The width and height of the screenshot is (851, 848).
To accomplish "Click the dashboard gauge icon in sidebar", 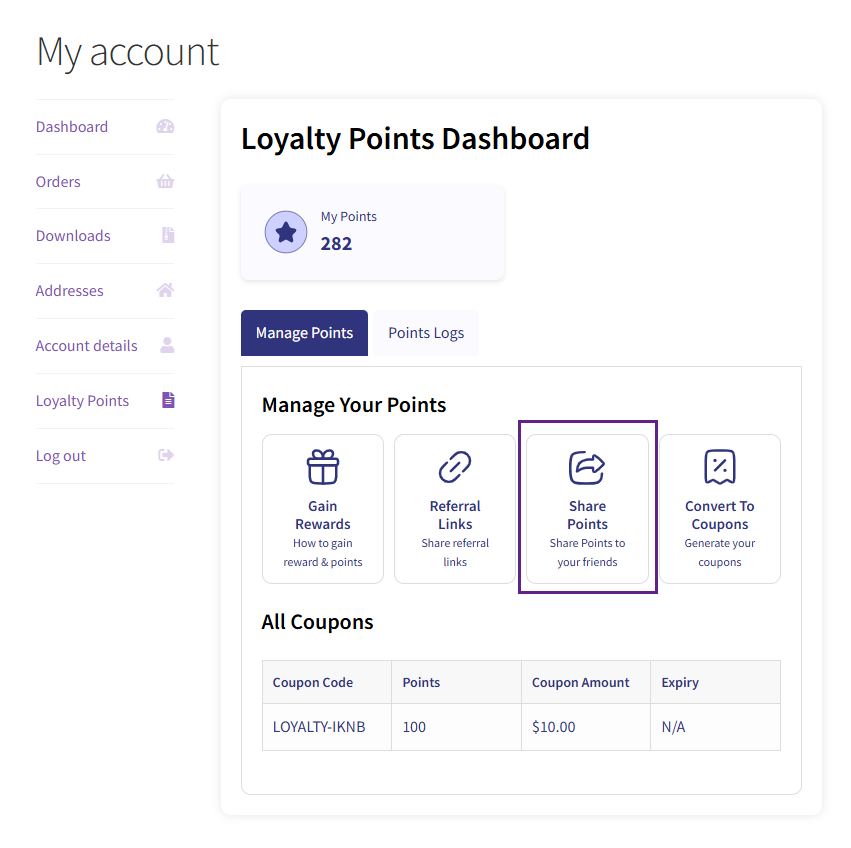I will [166, 127].
